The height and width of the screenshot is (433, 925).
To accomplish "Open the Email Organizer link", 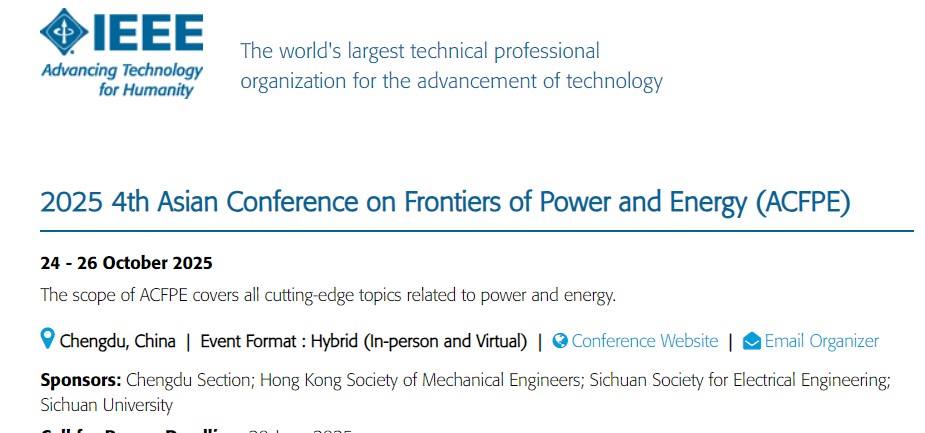I will click(x=821, y=341).
